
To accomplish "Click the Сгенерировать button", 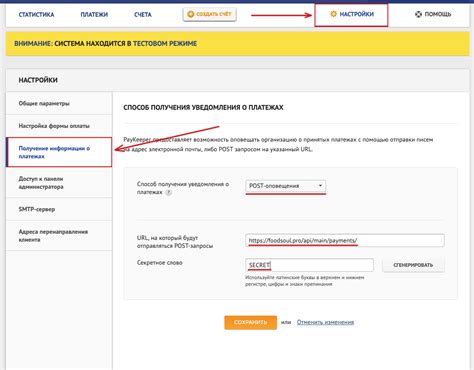I will click(x=413, y=265).
